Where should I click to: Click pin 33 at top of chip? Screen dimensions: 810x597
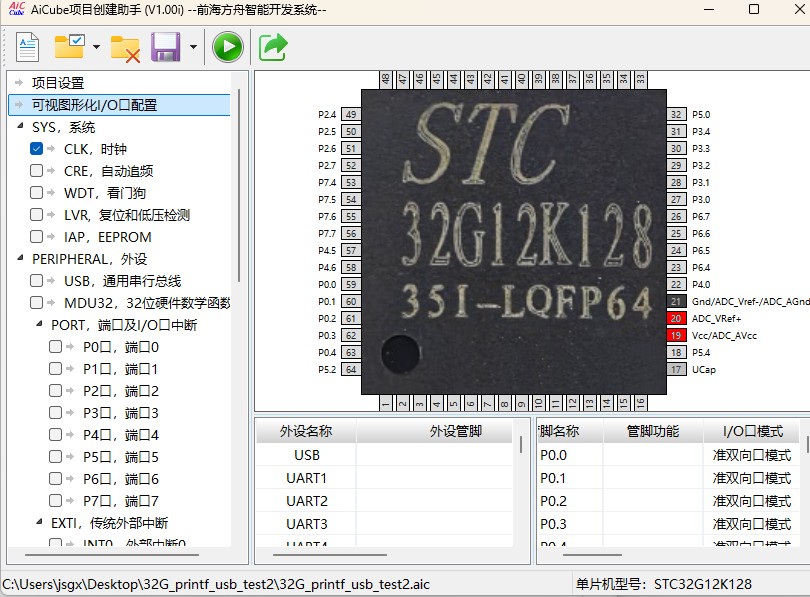click(641, 80)
